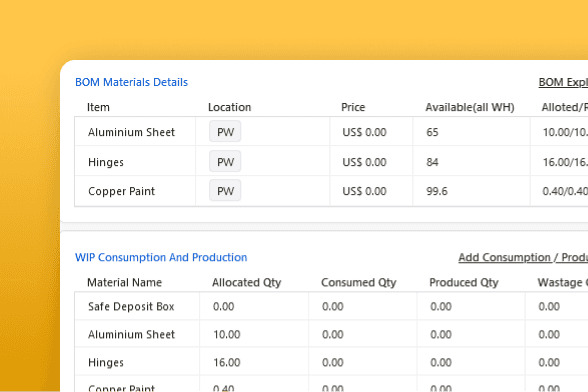Image resolution: width=588 pixels, height=392 pixels.
Task: Click the Produced Qty column header
Action: pyautogui.click(x=464, y=282)
